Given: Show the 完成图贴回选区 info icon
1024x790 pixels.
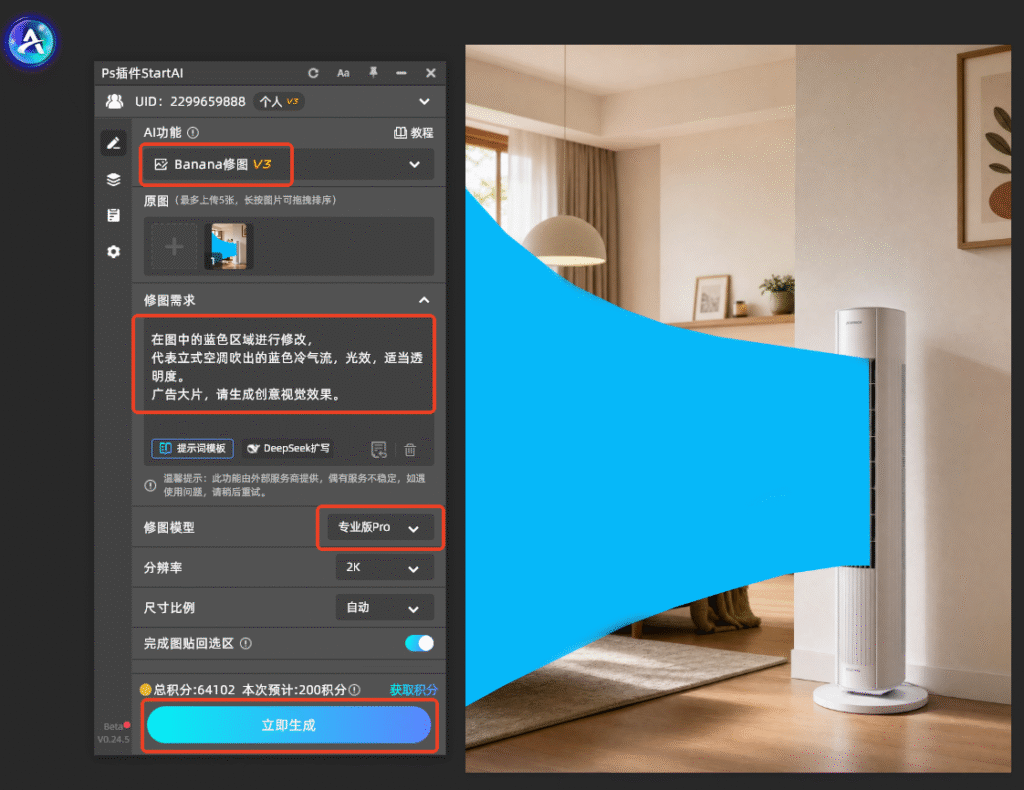Looking at the screenshot, I should (246, 644).
